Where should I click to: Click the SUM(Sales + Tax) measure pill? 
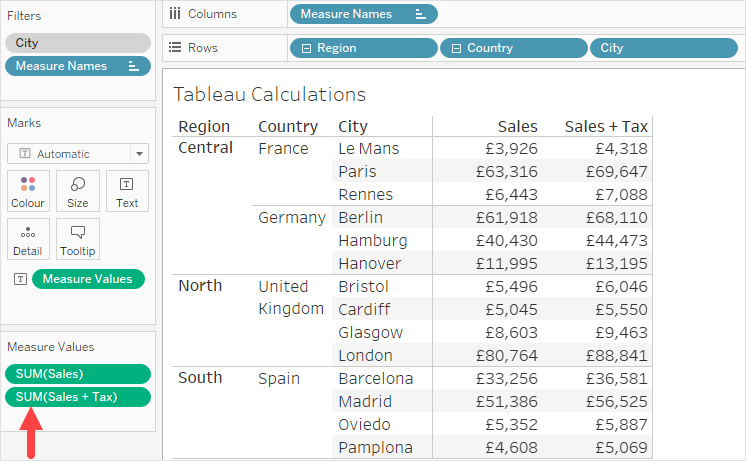pos(78,397)
